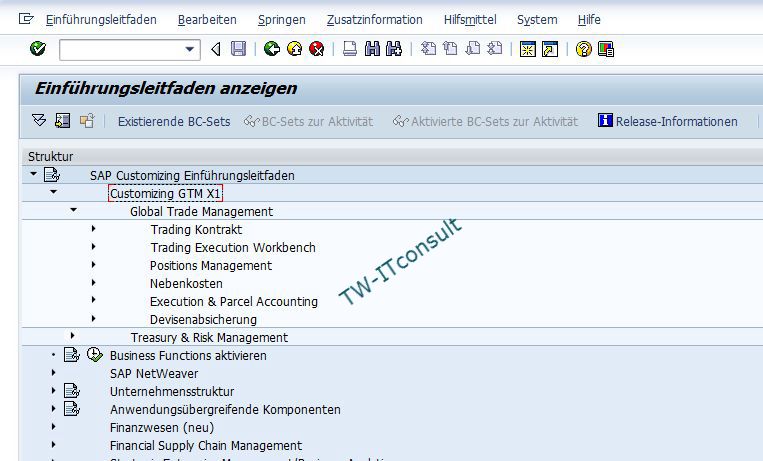Viewport: 763px width, 461px height.
Task: Click the third application toolbar icon
Action: tap(87, 121)
